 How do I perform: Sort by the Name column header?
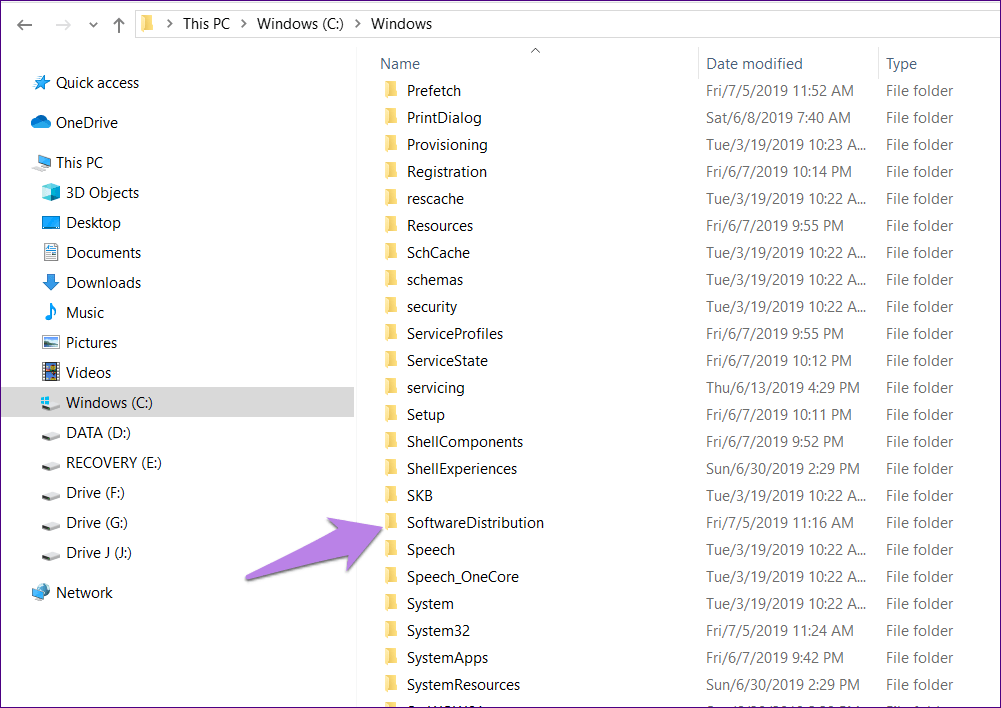(x=400, y=64)
